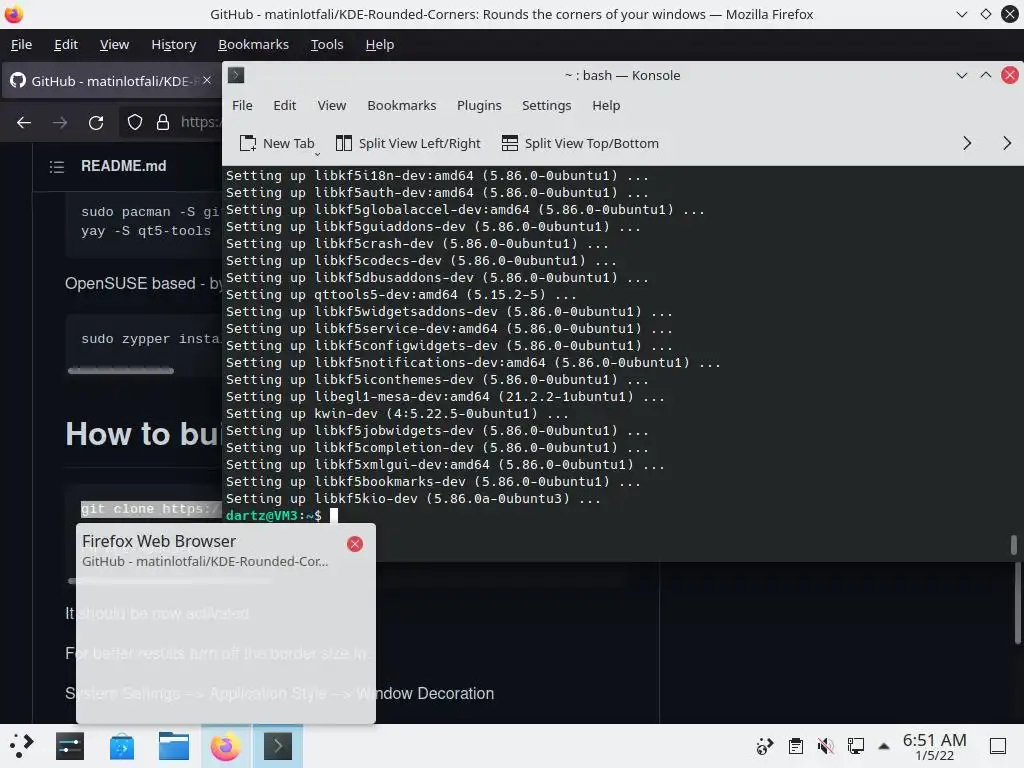Maximize the Firefox window
Viewport: 1024px width, 768px height.
pos(985,14)
